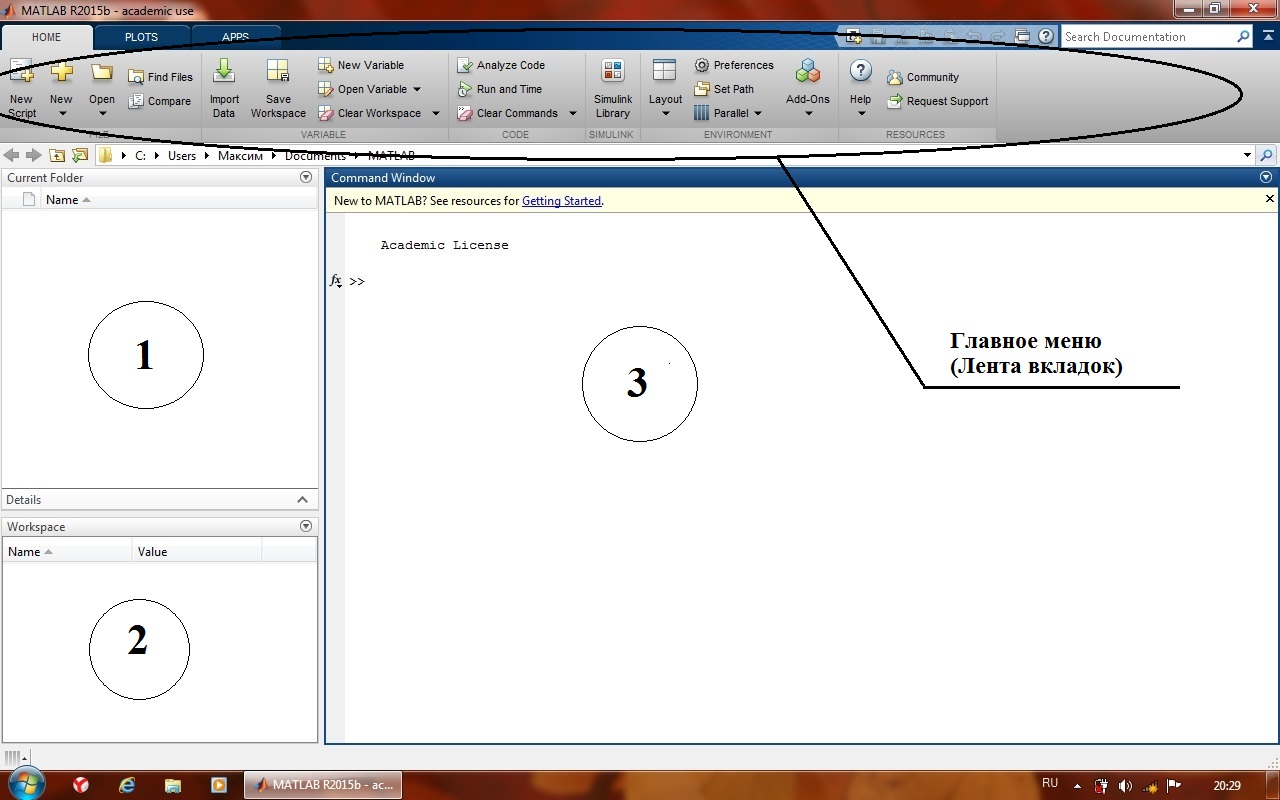Screen dimensions: 1280x800
Task: Expand the Layout dropdown arrow
Action: tap(665, 114)
